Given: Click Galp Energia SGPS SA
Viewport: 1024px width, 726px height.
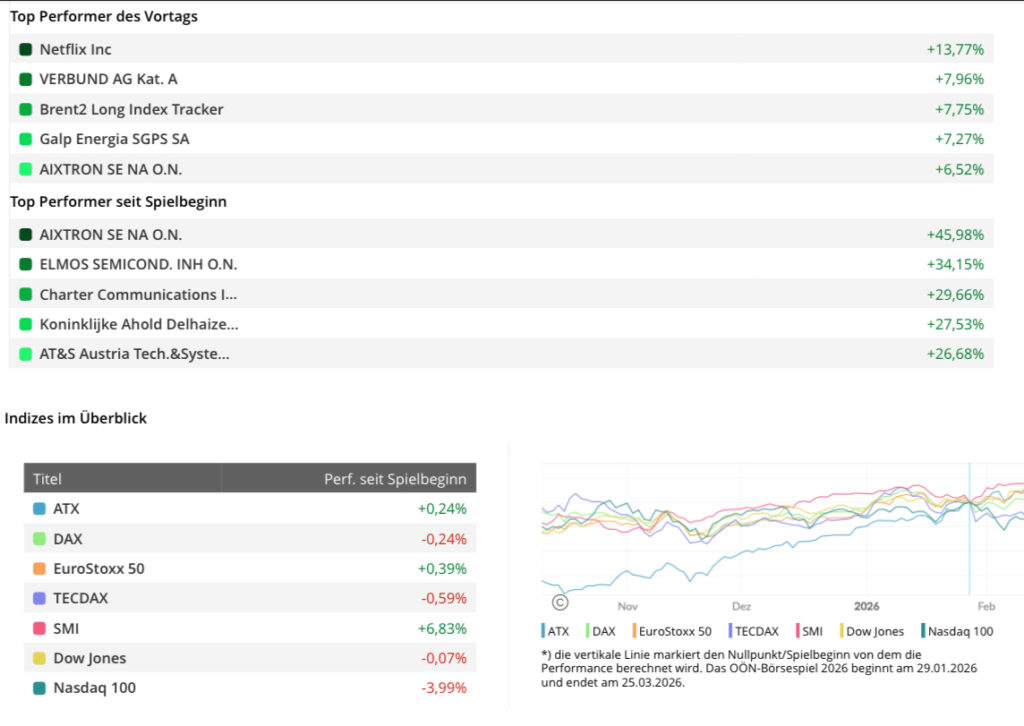Looking at the screenshot, I should (x=114, y=139).
